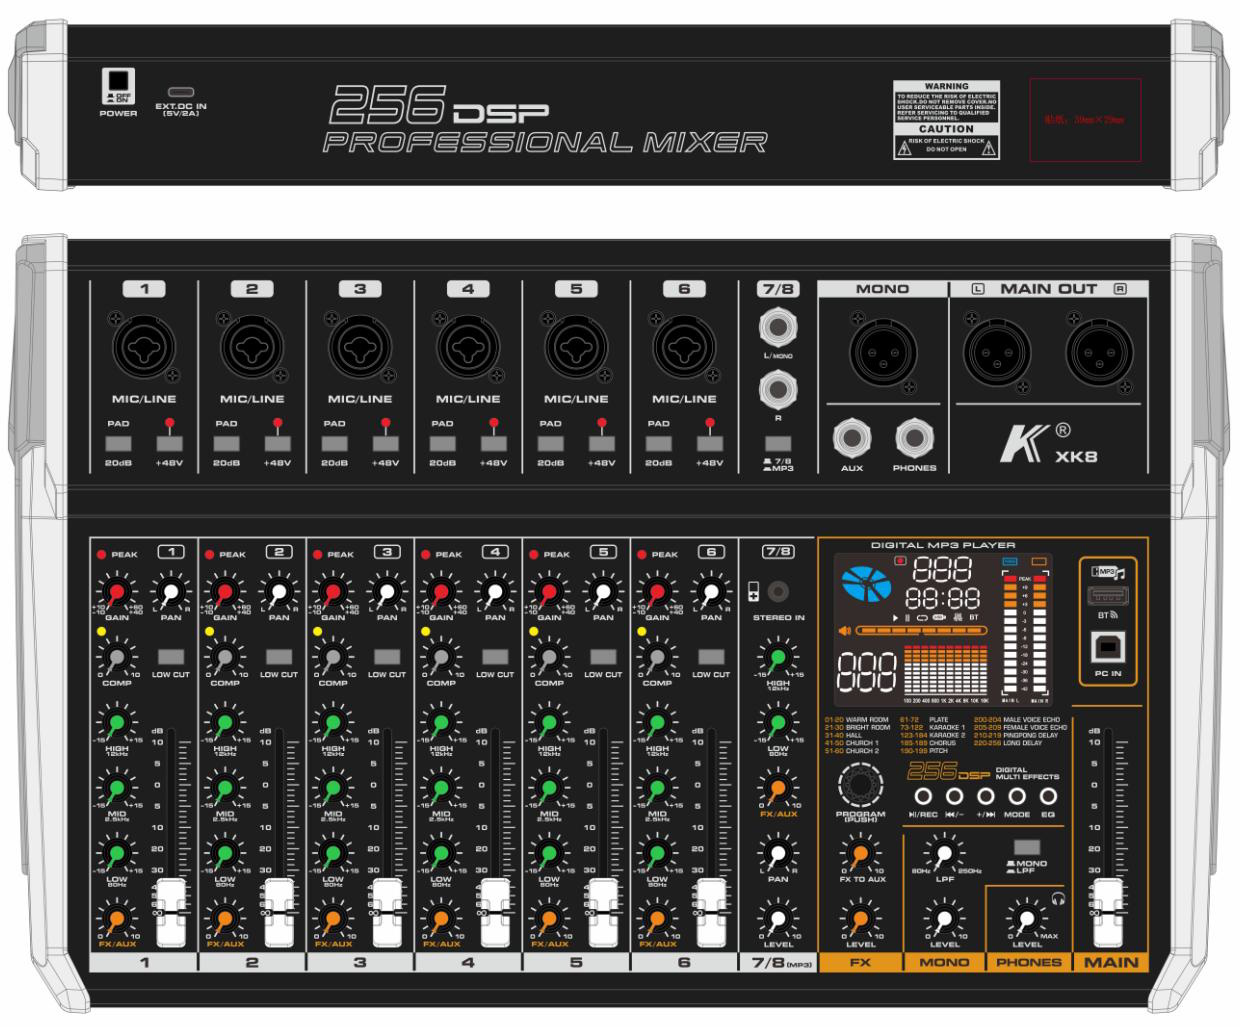
Task: Click the "LONG DELAY" effect preset text
Action: coord(1023,743)
